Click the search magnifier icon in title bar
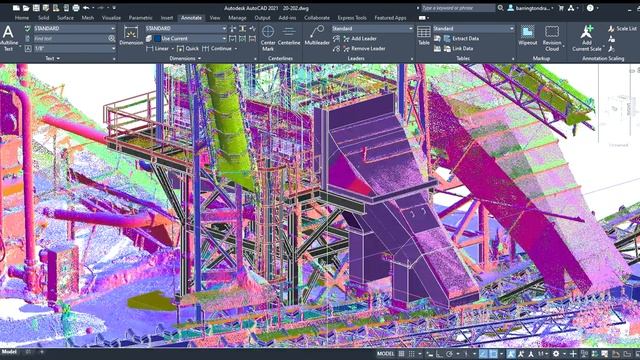 (x=500, y=8)
